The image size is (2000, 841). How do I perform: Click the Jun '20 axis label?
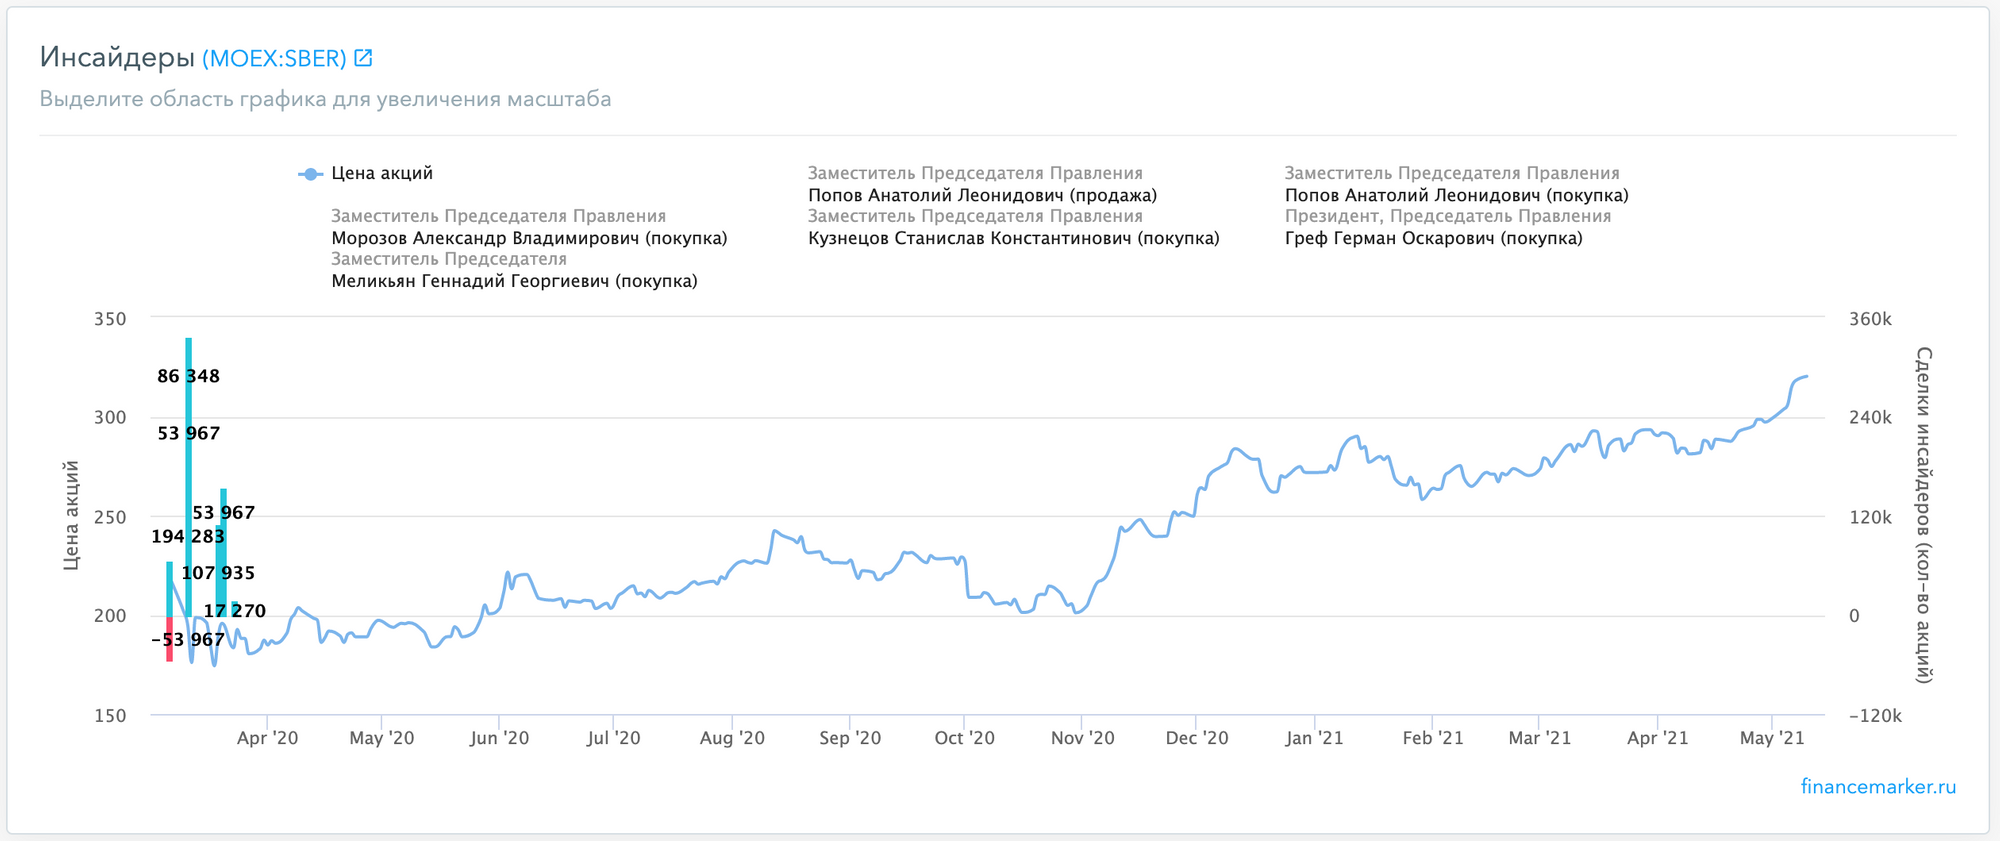point(499,738)
